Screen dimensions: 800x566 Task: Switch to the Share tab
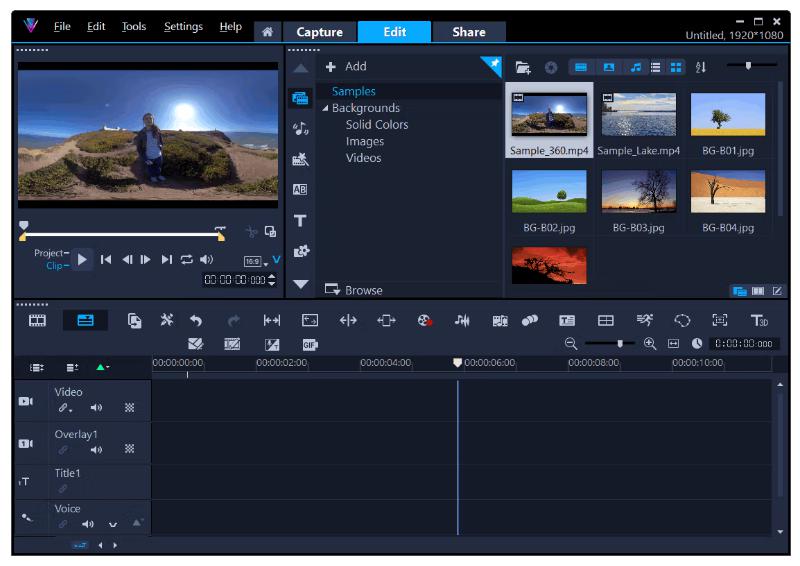point(468,32)
